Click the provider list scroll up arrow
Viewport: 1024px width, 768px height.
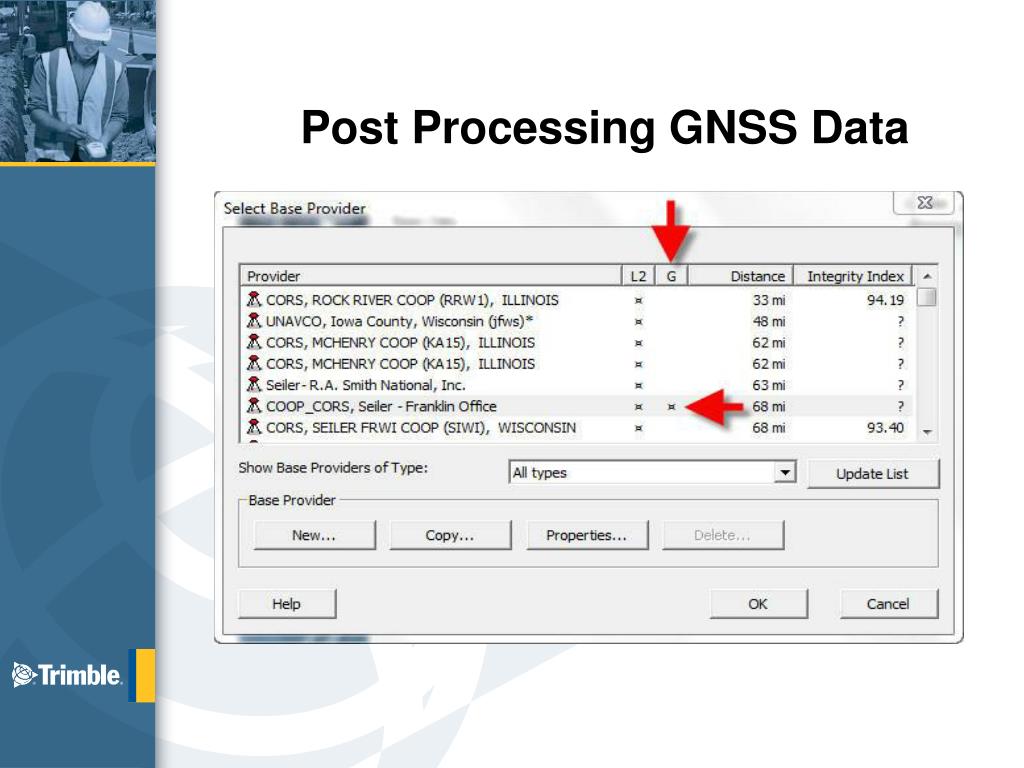pyautogui.click(x=927, y=276)
